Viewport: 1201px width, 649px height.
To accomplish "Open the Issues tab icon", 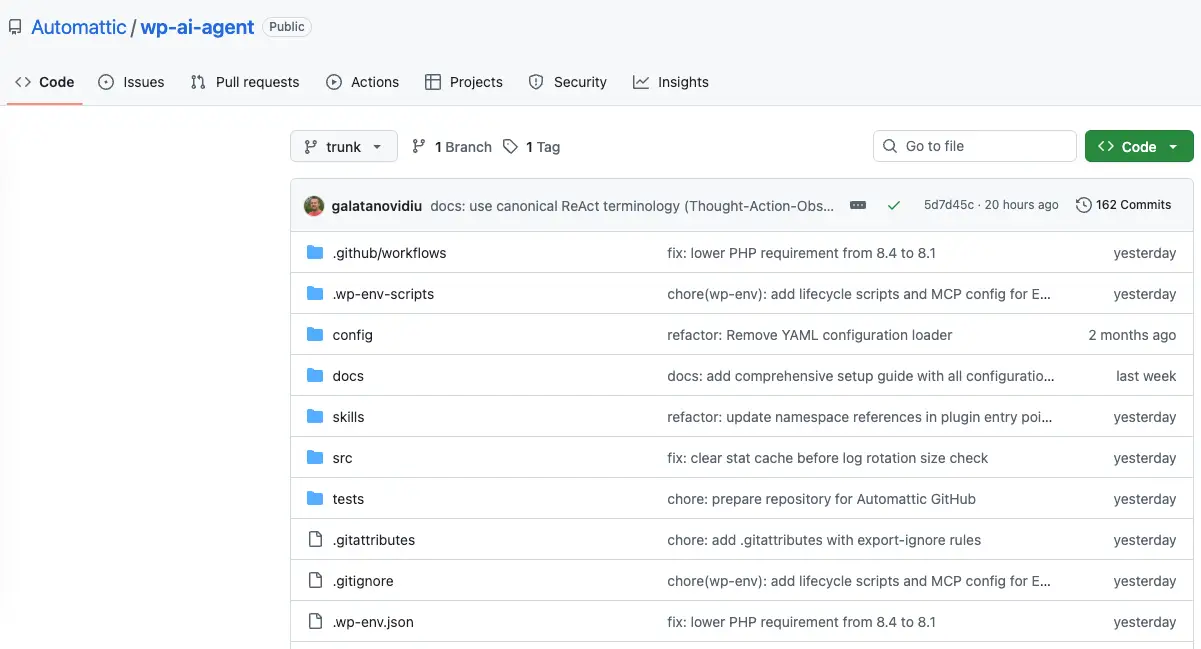I will pyautogui.click(x=105, y=82).
